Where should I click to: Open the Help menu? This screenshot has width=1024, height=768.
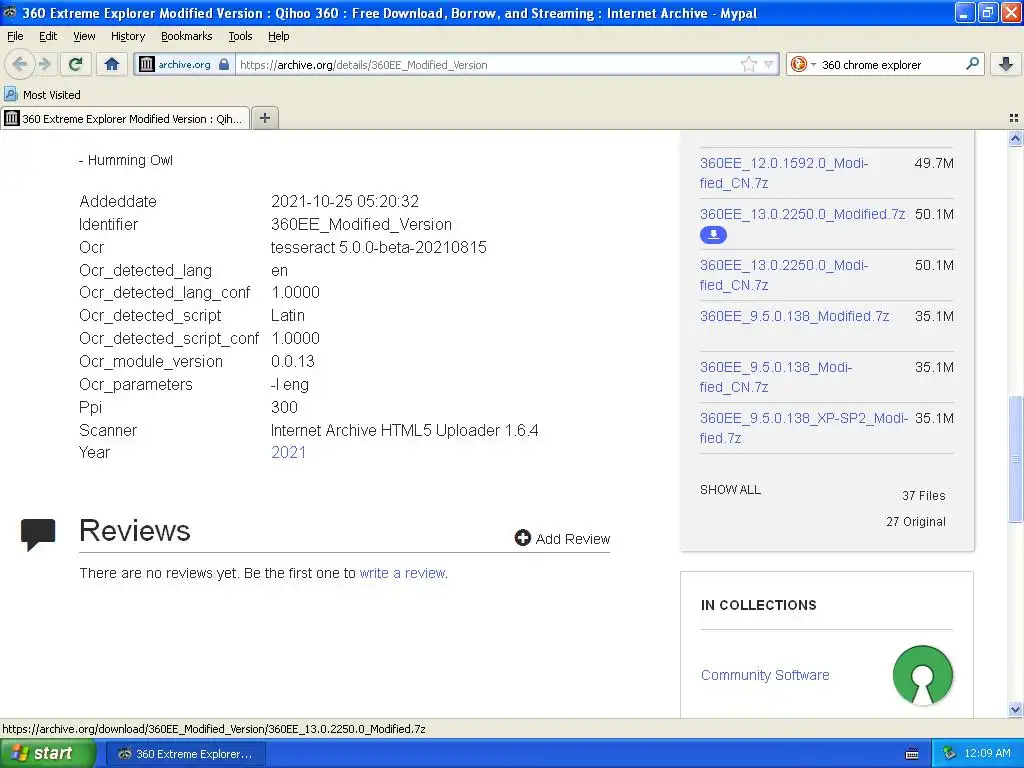(x=279, y=36)
